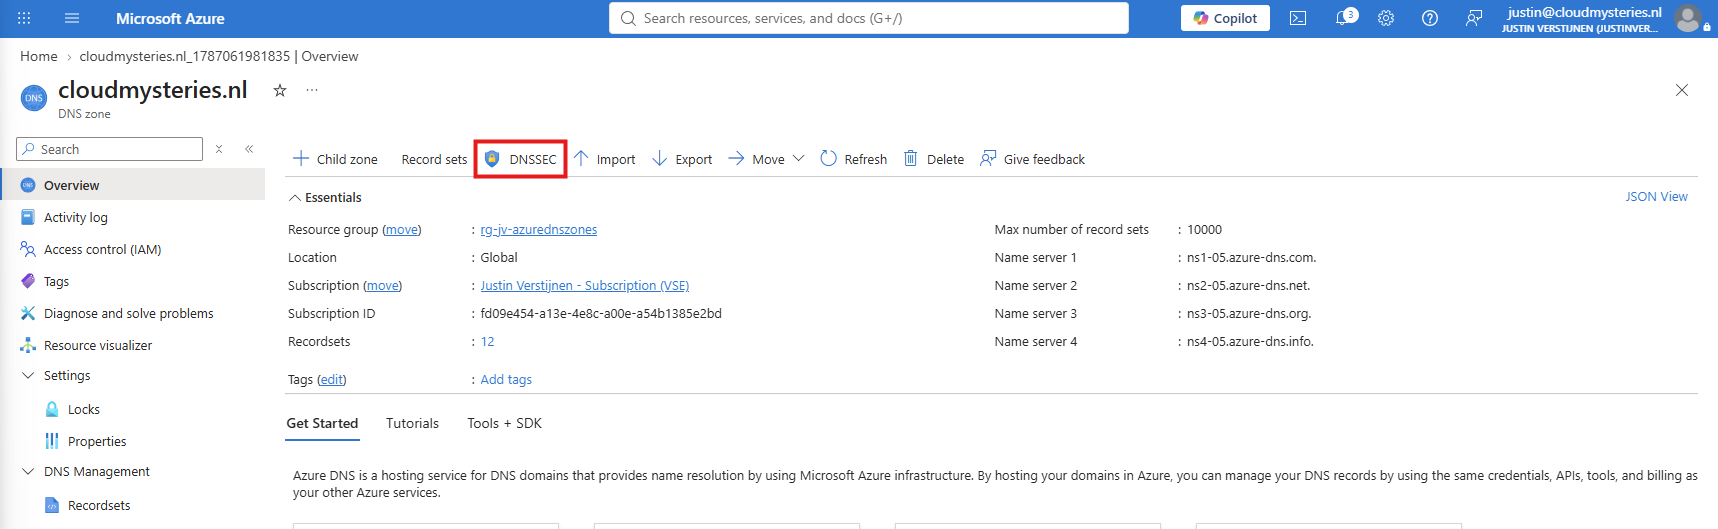
Task: Select ns4-05.azure-dns.info. name server text
Action: coord(1250,341)
